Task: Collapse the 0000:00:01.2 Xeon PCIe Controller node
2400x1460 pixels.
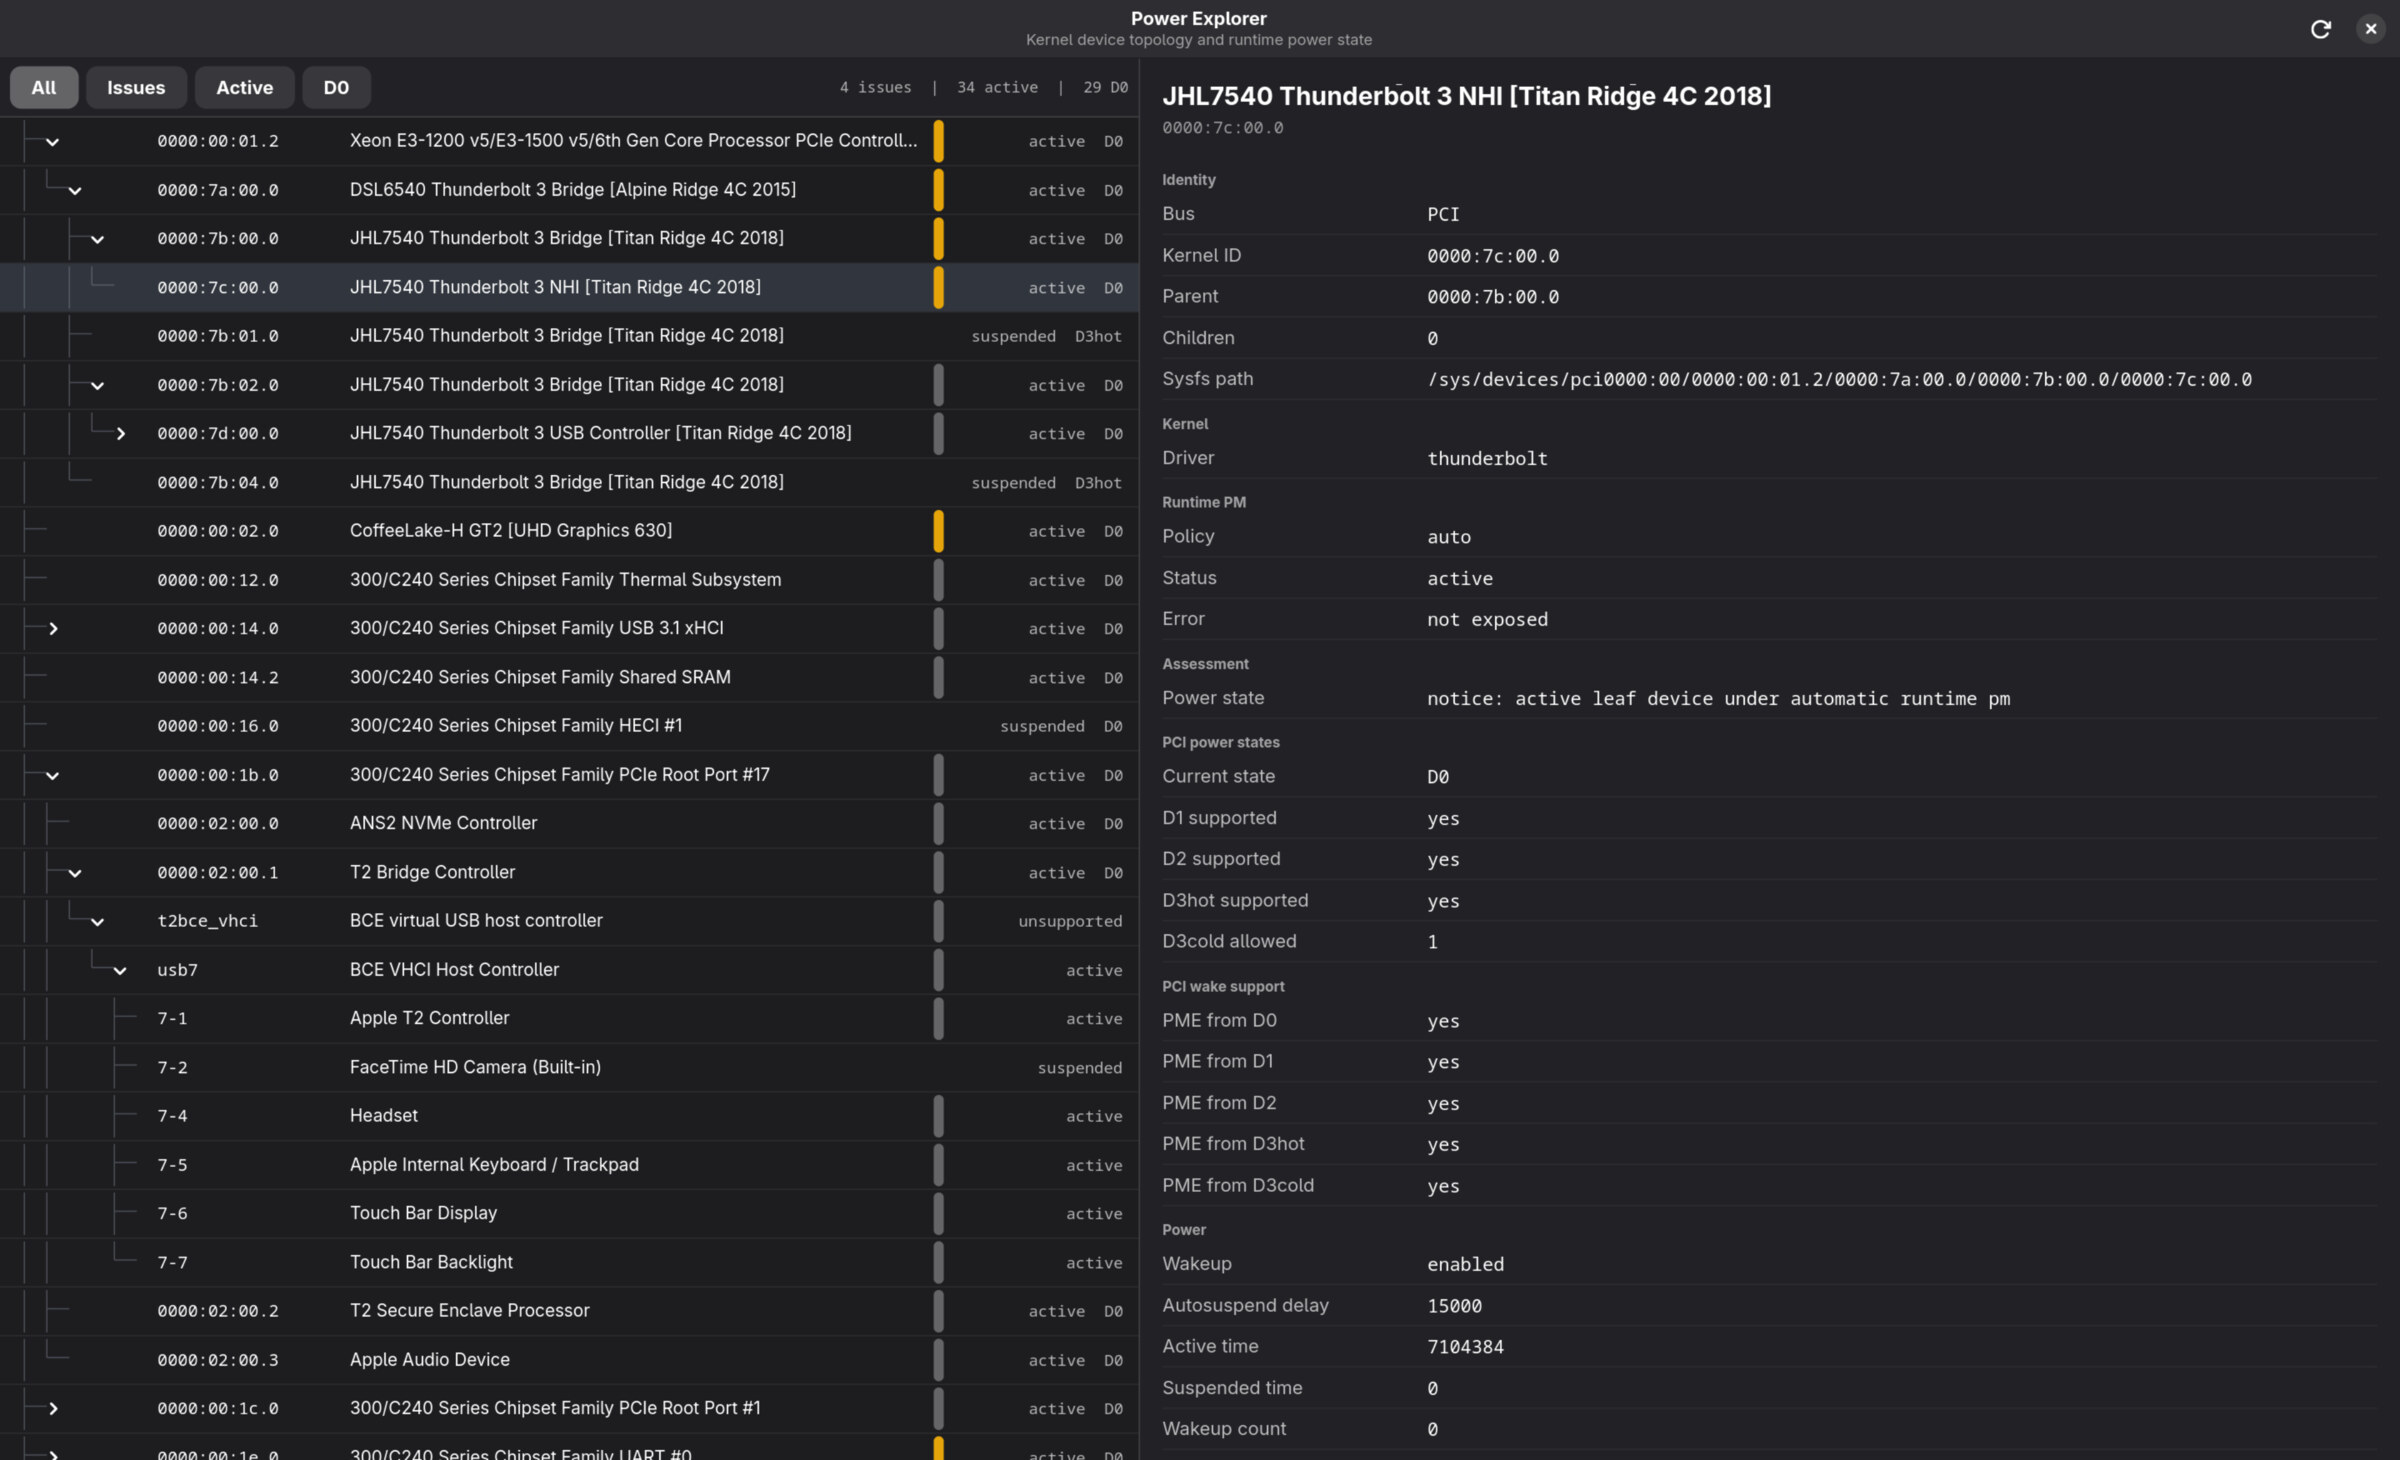Action: pos(53,142)
